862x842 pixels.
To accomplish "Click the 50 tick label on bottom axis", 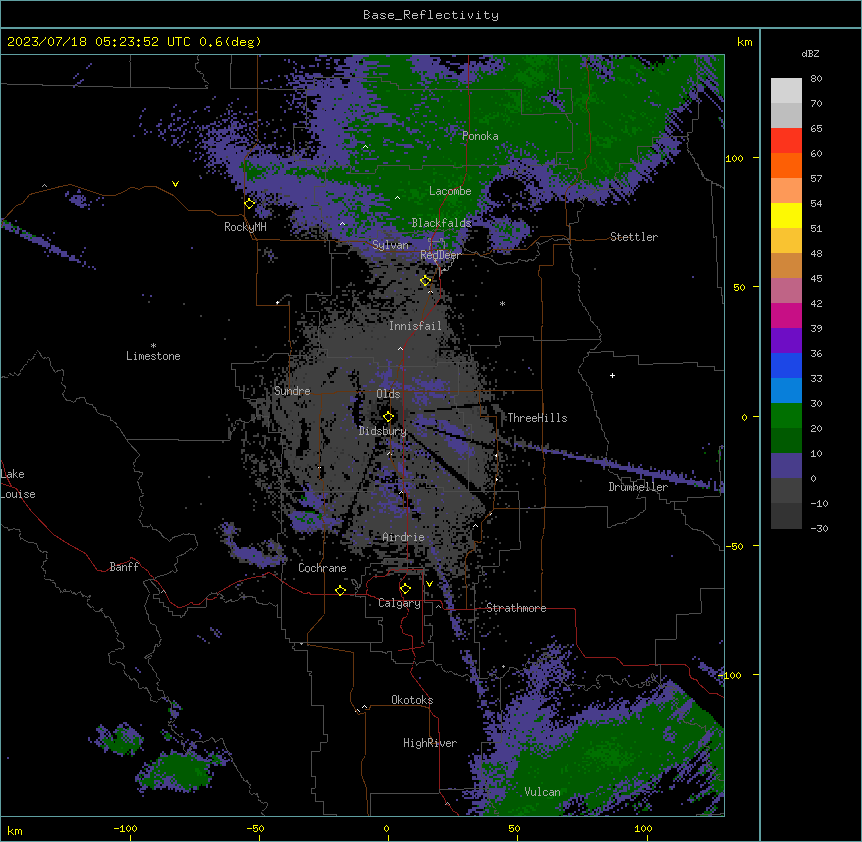I will click(x=514, y=828).
